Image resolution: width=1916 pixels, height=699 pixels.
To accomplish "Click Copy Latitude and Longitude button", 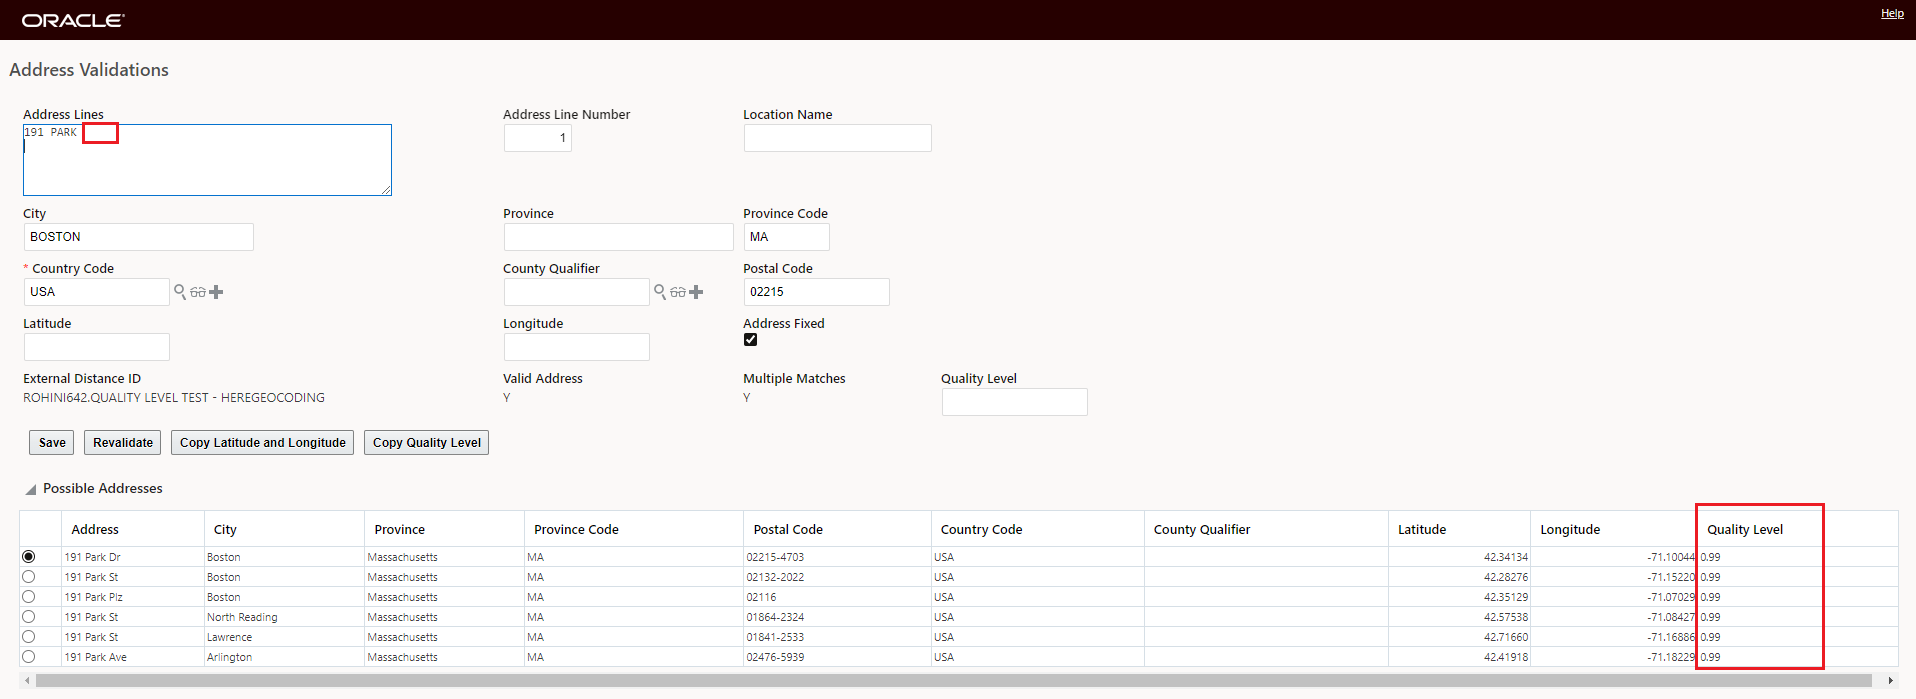I will pos(263,443).
